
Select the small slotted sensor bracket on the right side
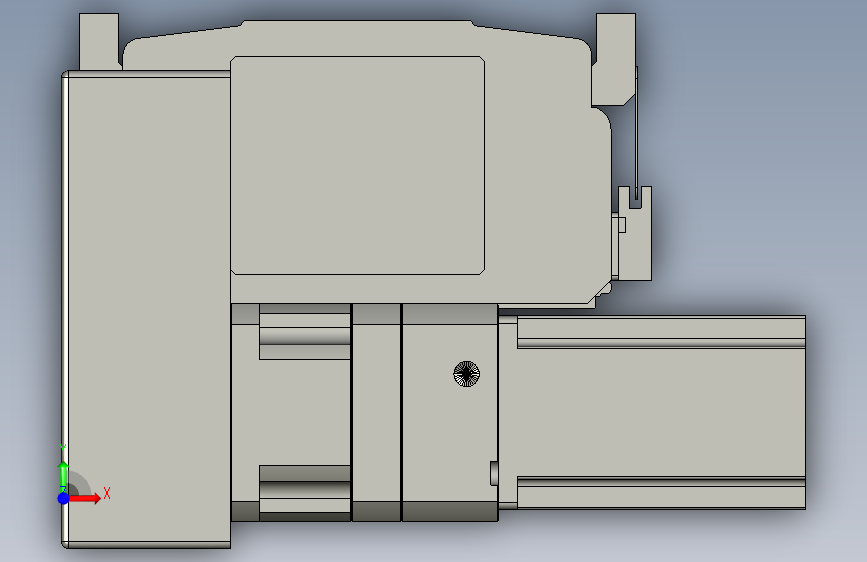point(635,233)
